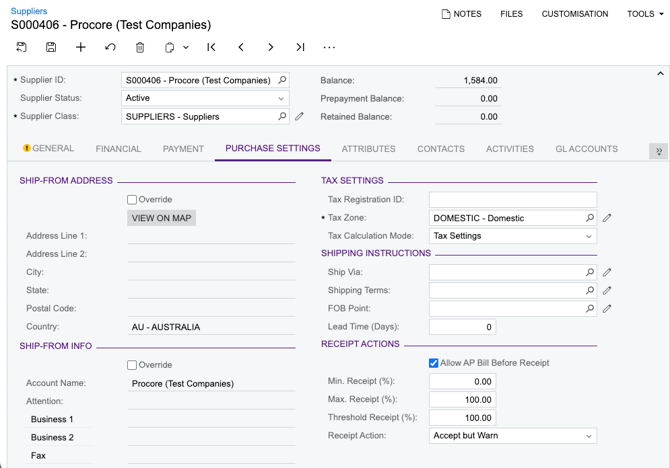670x468 pixels.
Task: Enable Override under Ship-From Address
Action: click(x=132, y=200)
